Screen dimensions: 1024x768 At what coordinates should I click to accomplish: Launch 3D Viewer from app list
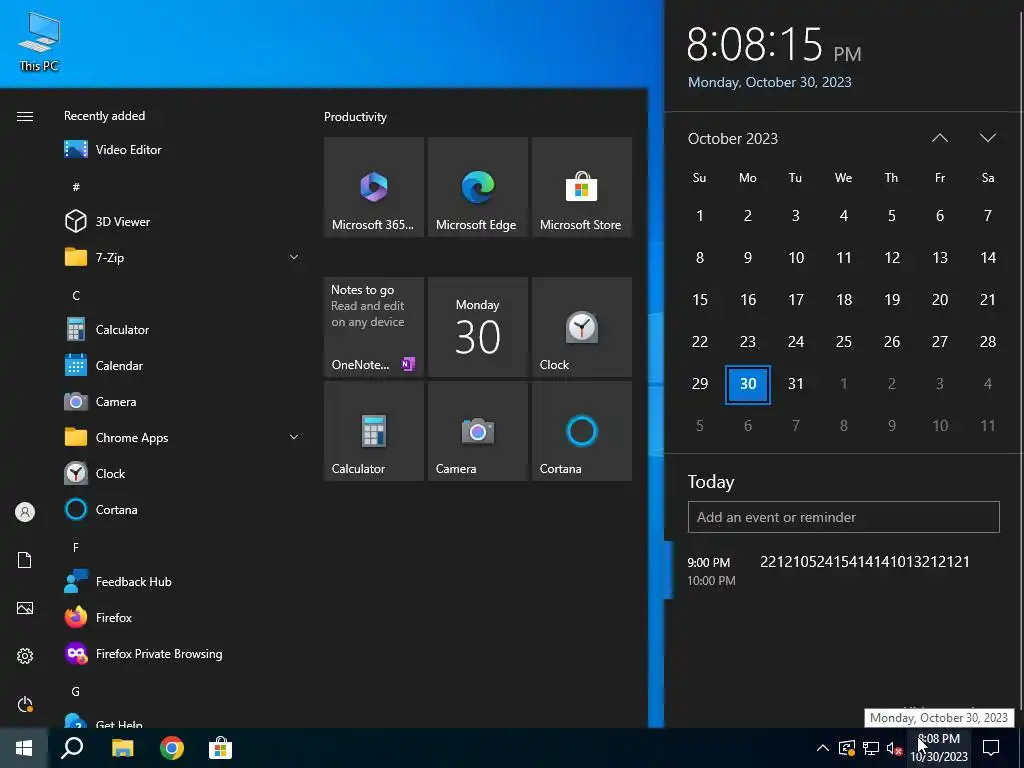[x=183, y=221]
